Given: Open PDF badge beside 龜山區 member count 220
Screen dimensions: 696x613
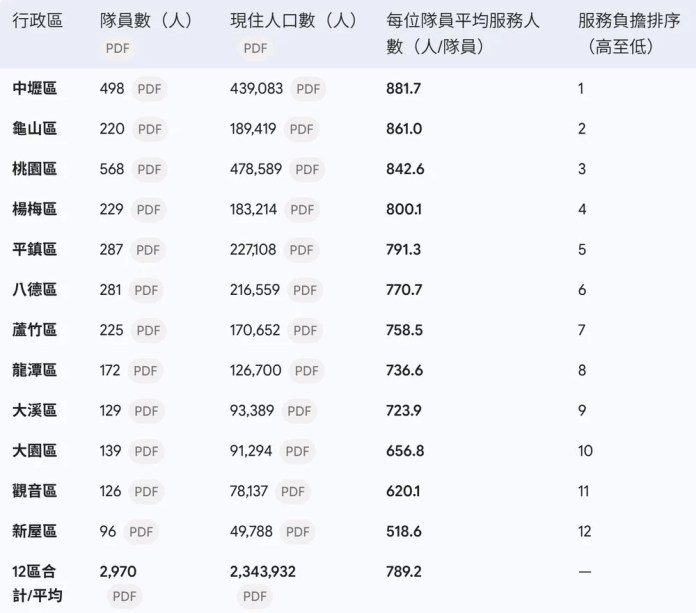Looking at the screenshot, I should click(150, 129).
